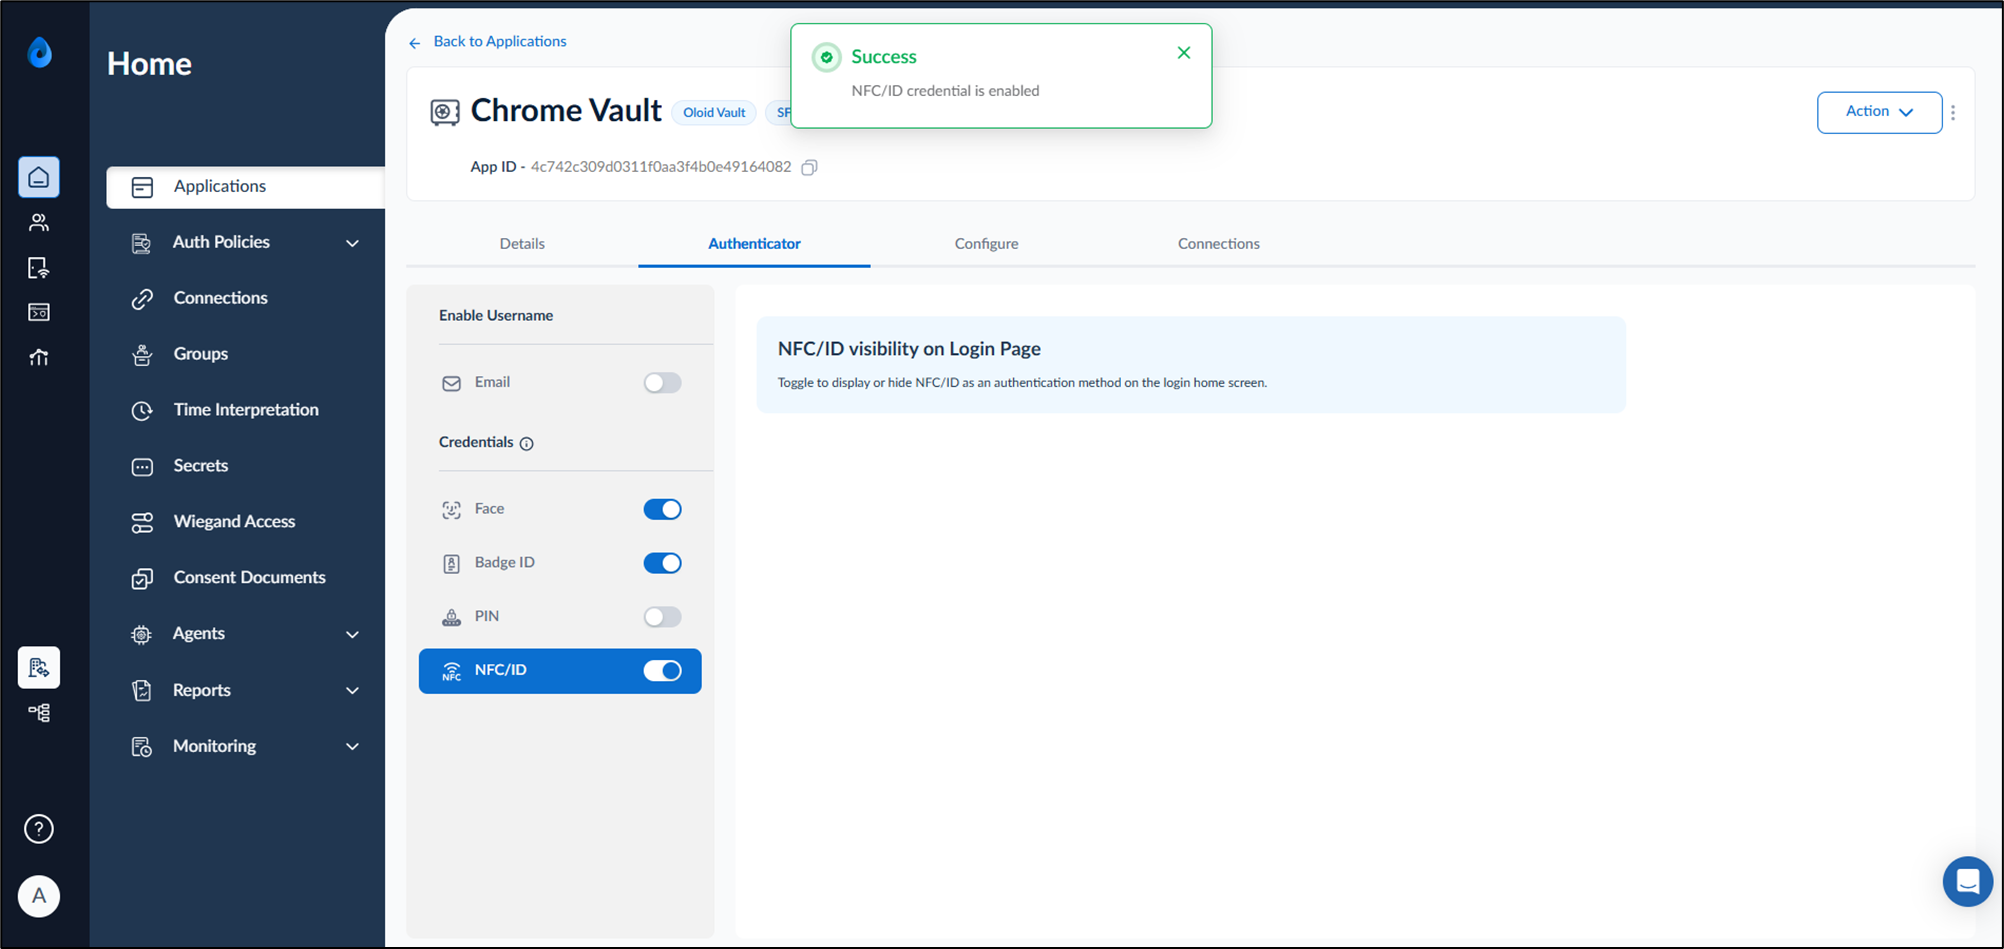This screenshot has width=2004, height=949.
Task: Open the Help question mark icon
Action: pyautogui.click(x=39, y=829)
